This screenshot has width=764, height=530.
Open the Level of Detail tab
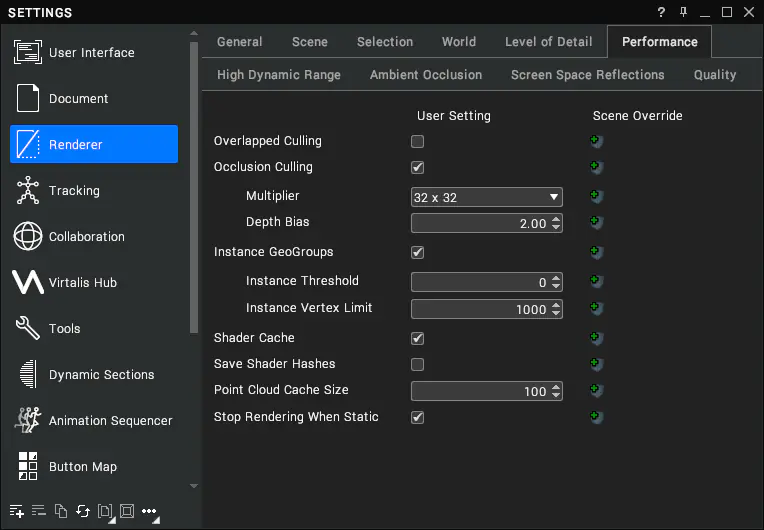click(x=549, y=42)
